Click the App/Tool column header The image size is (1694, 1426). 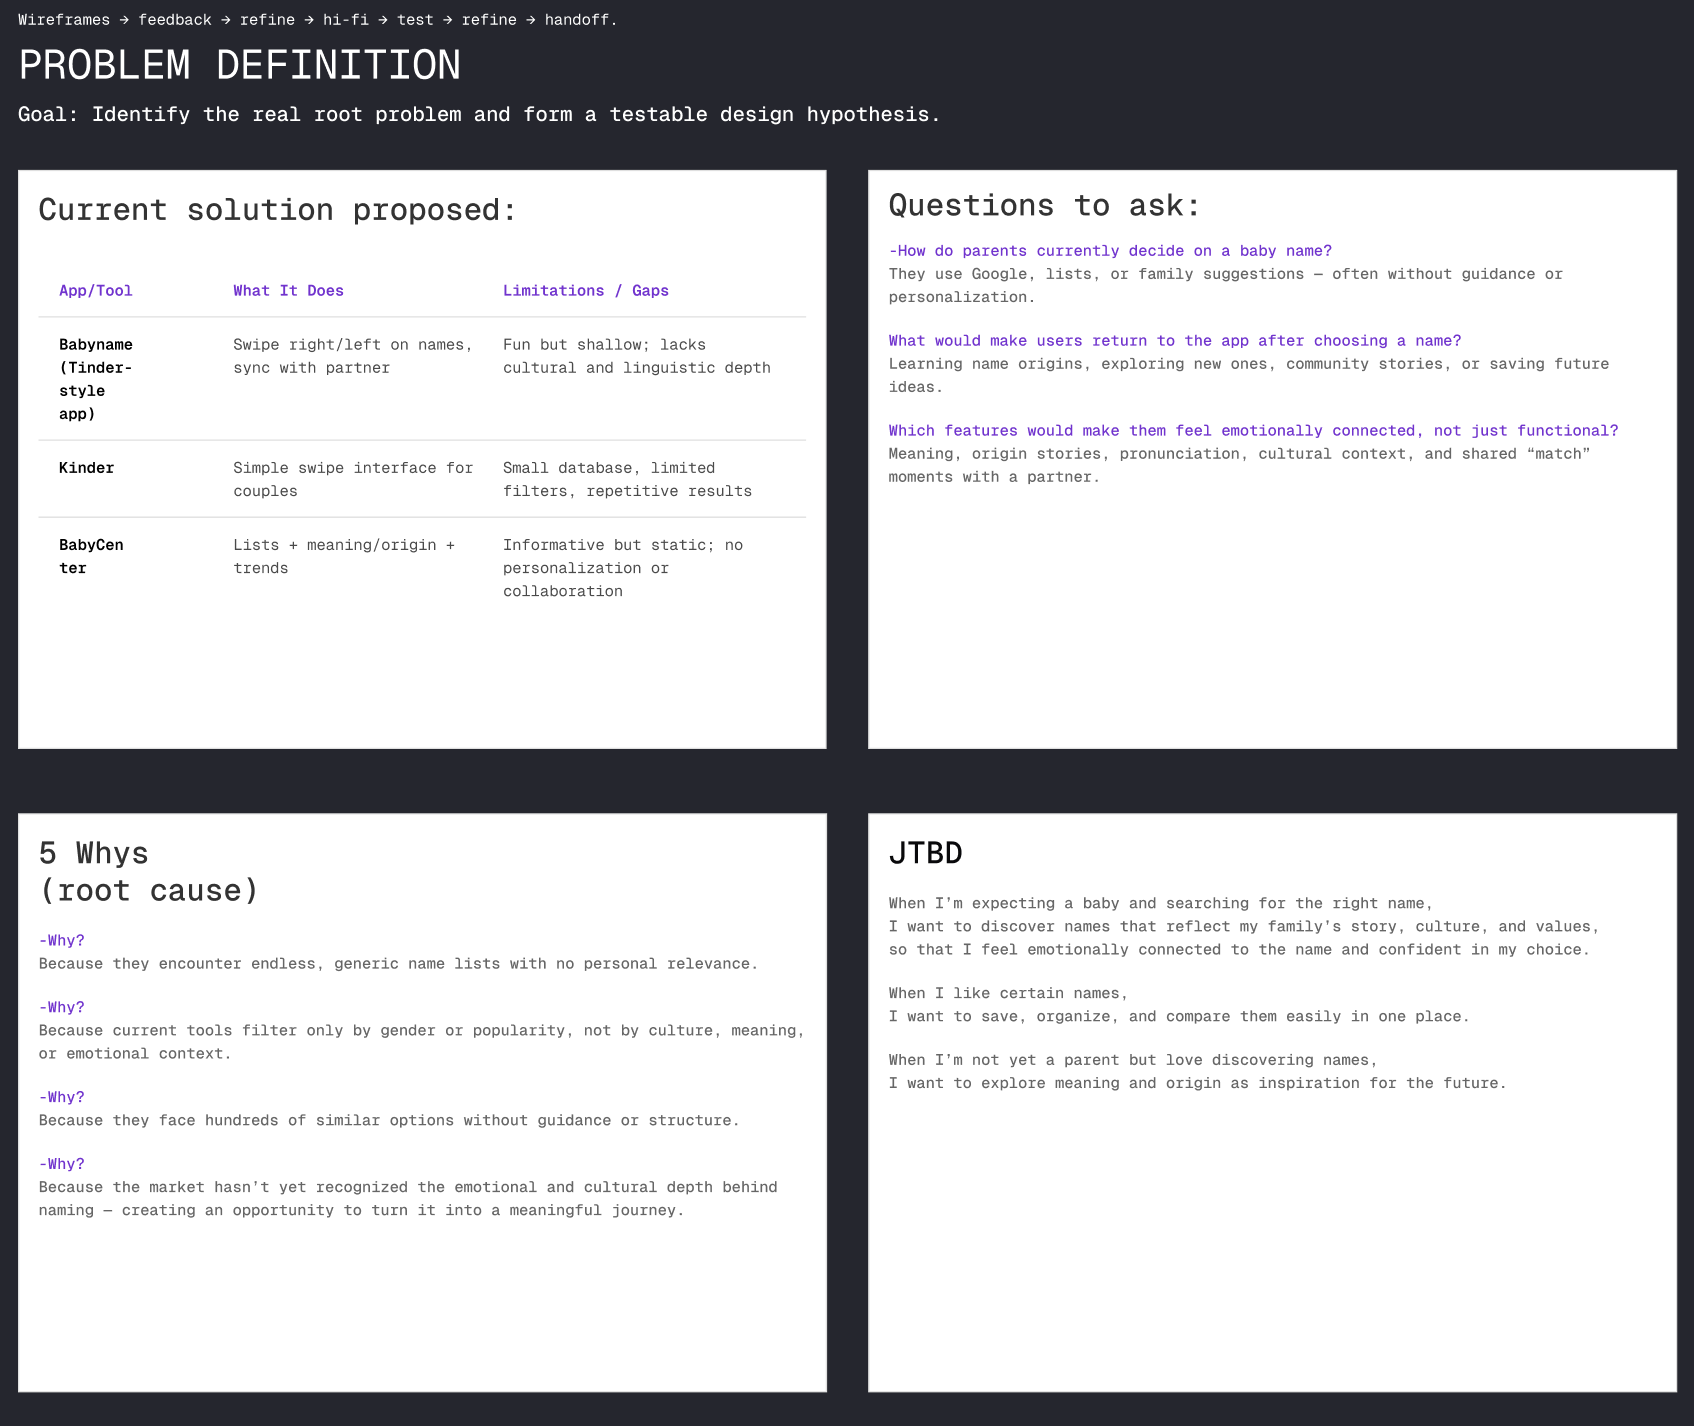95,291
